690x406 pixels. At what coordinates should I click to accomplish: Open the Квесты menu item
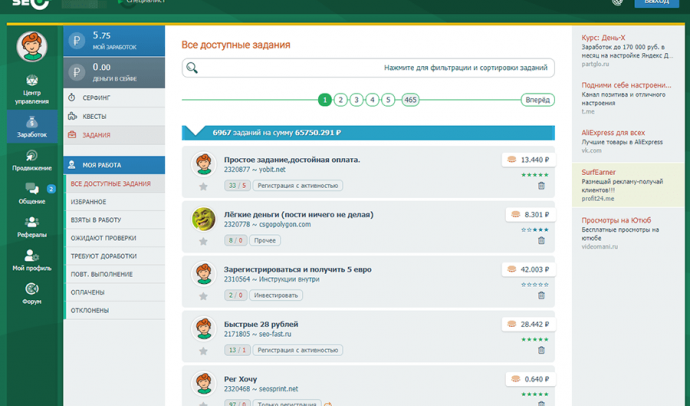pyautogui.click(x=114, y=117)
